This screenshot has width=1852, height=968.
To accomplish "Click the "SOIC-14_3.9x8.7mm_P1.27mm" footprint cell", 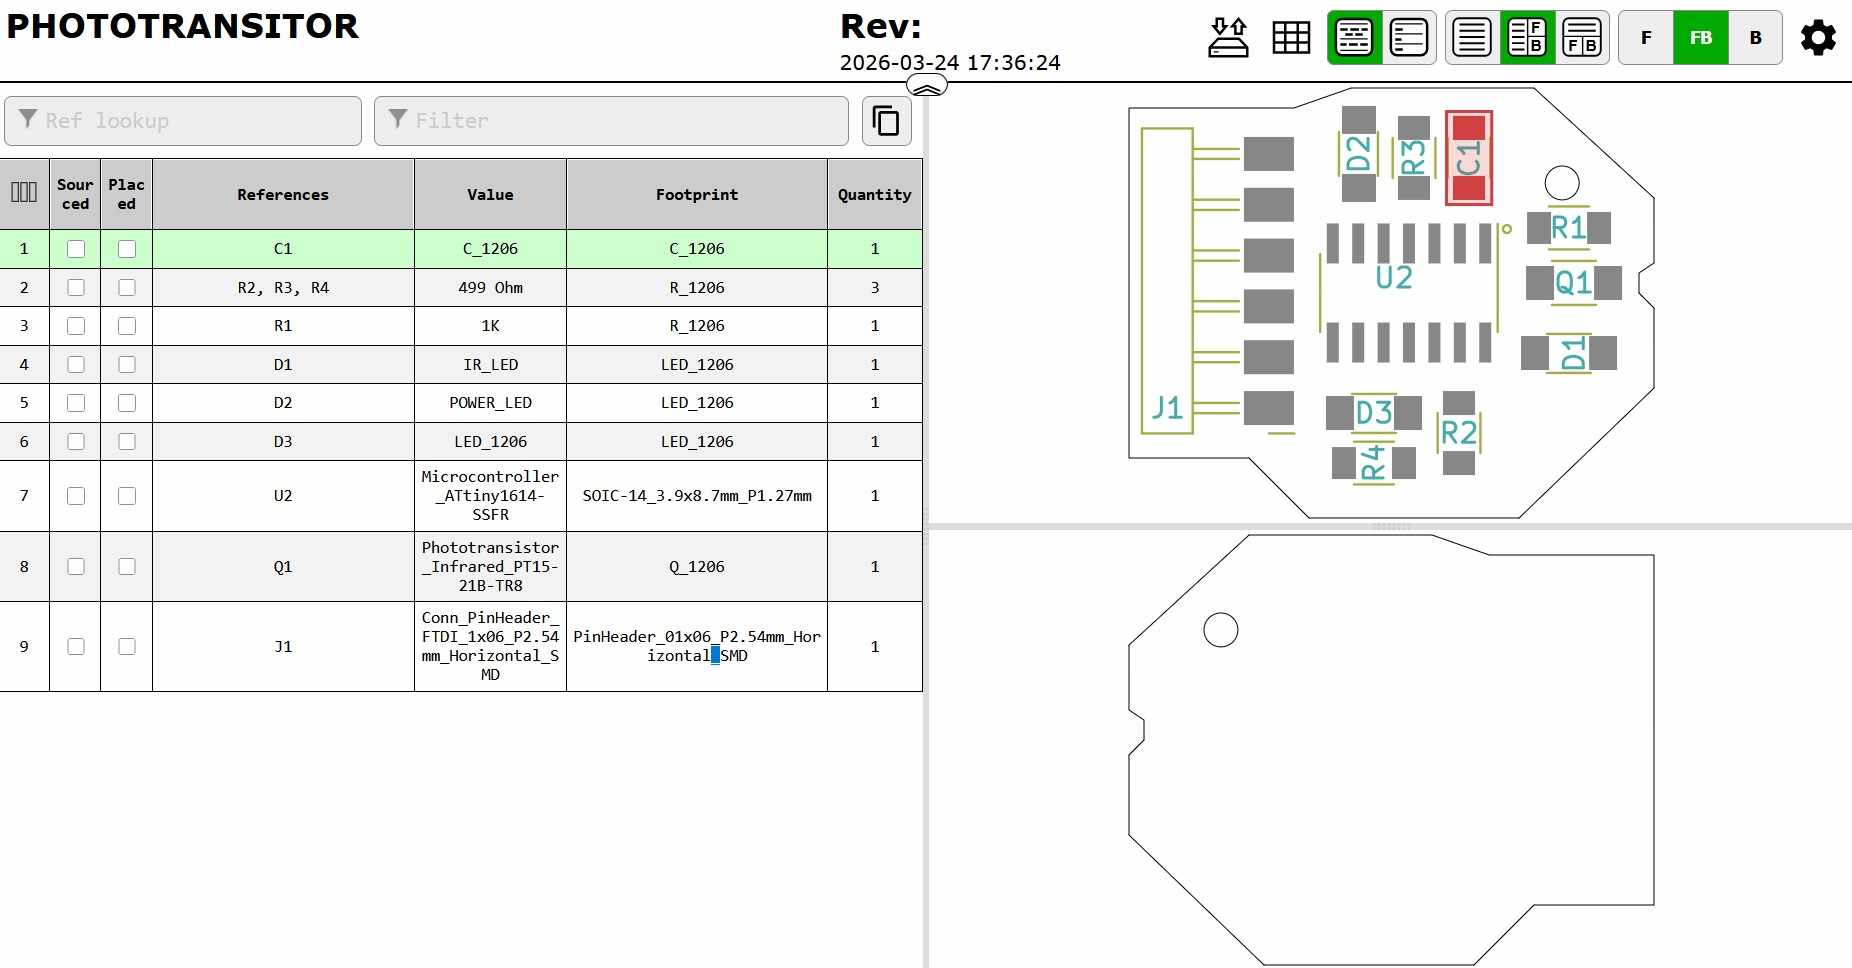I will tap(697, 496).
